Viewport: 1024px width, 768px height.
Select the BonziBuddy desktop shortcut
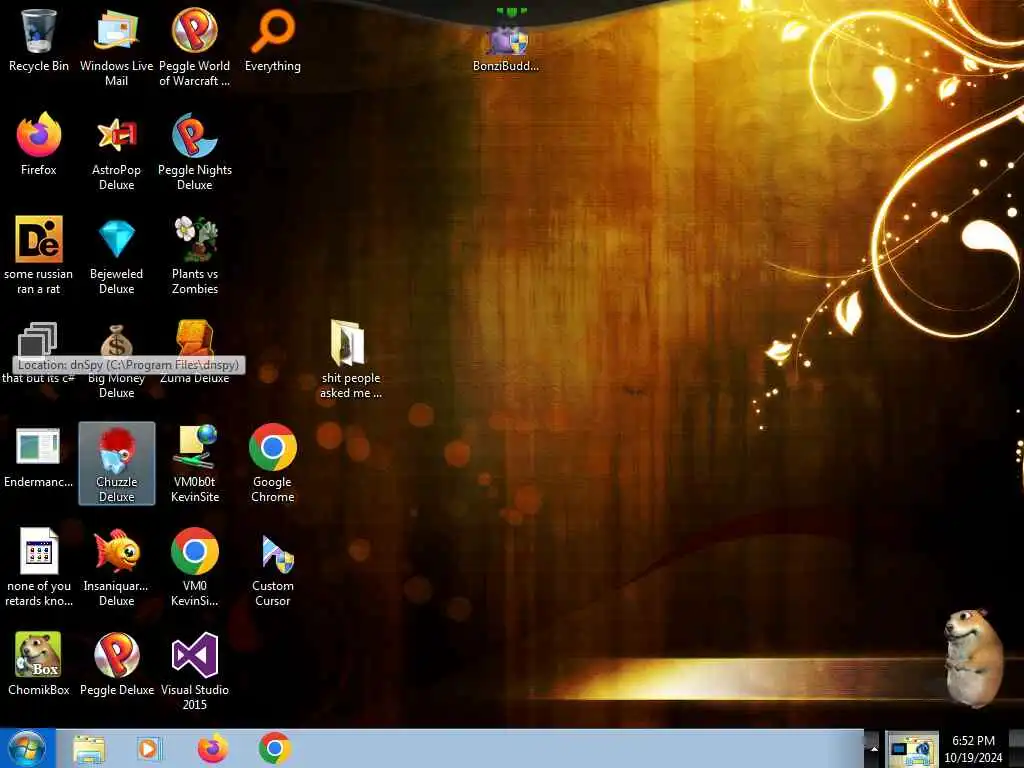pyautogui.click(x=506, y=40)
